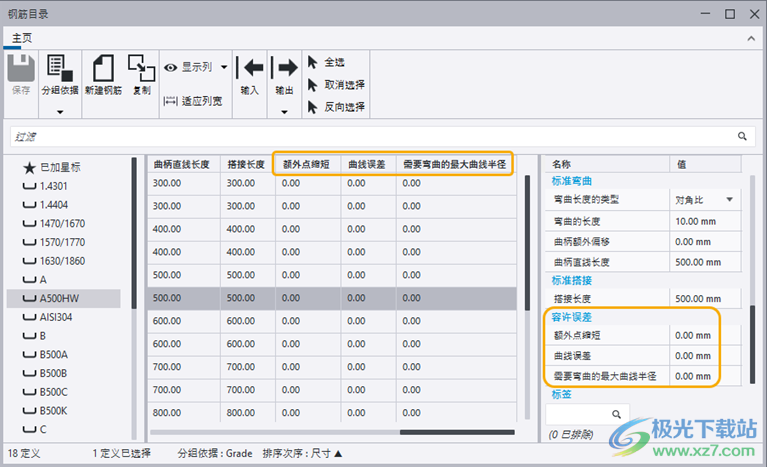Click the Value (值) header in properties panel
768x467 pixels.
click(x=705, y=164)
